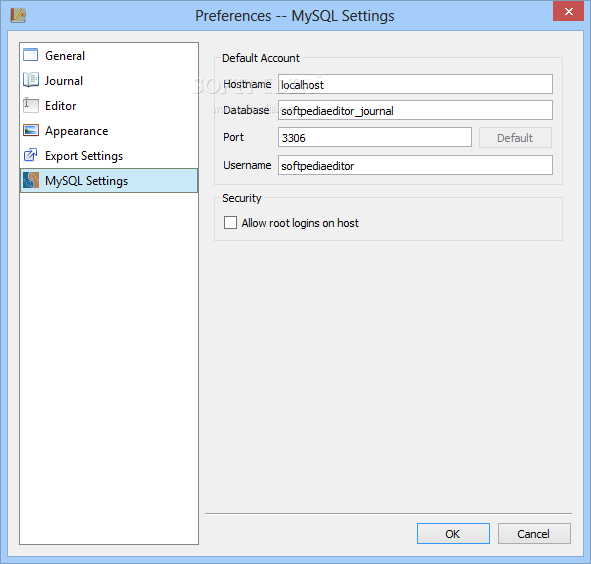This screenshot has height=564, width=591.
Task: Confirm preferences with OK
Action: (x=453, y=533)
